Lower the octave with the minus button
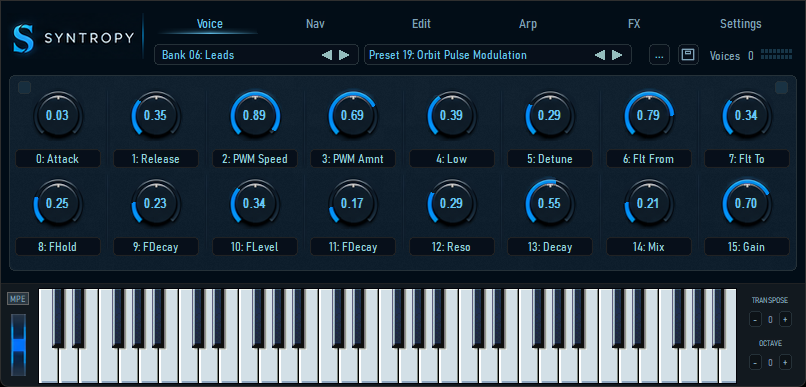 tap(755, 362)
